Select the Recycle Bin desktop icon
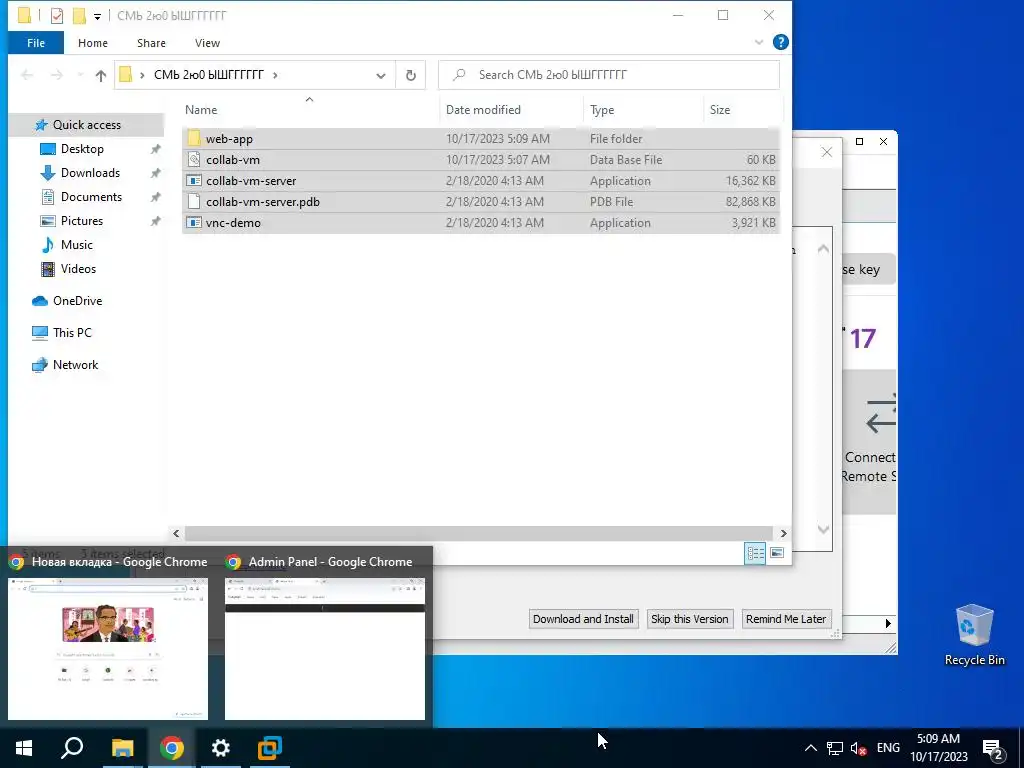 pyautogui.click(x=974, y=634)
